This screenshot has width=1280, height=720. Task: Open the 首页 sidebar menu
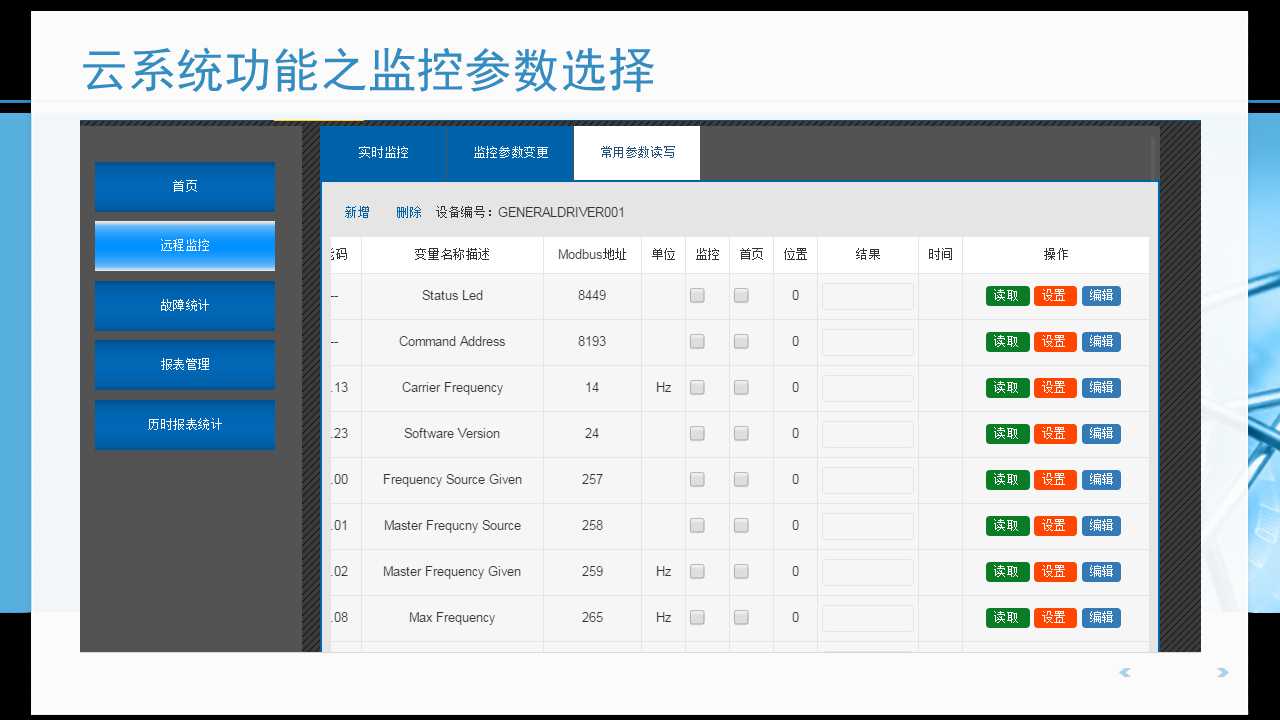185,186
